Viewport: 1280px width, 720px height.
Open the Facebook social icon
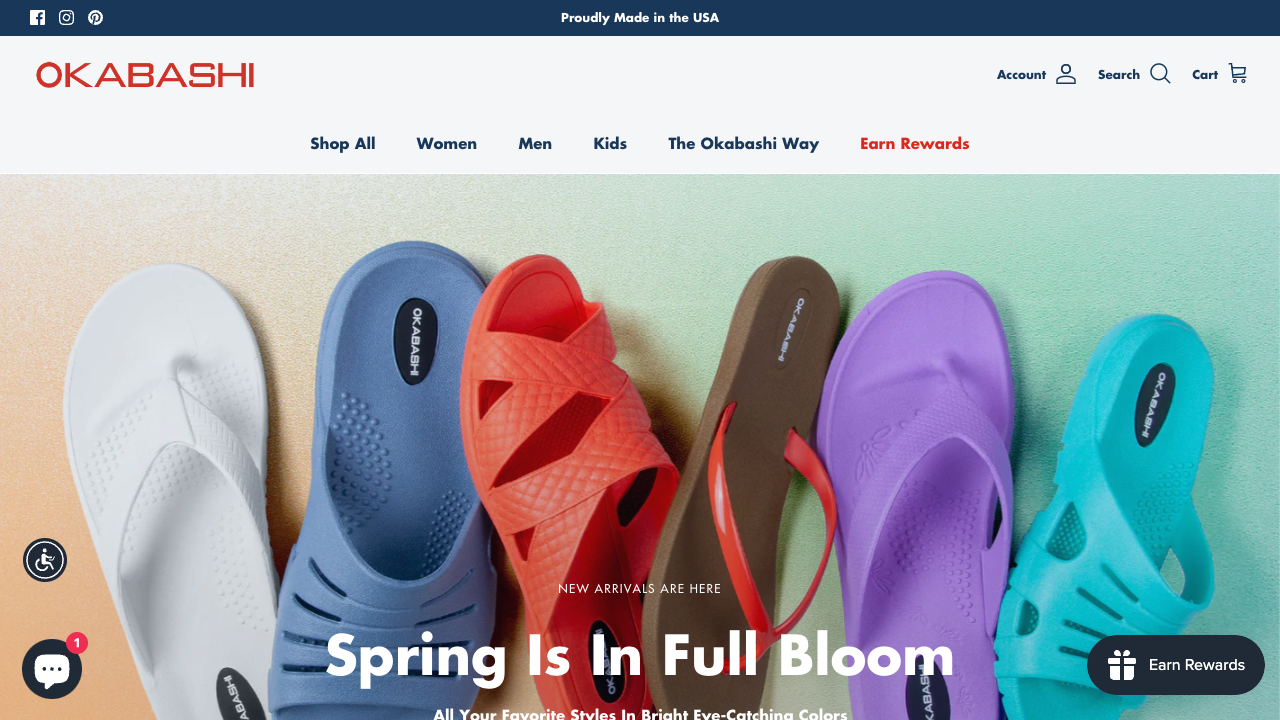tap(38, 17)
